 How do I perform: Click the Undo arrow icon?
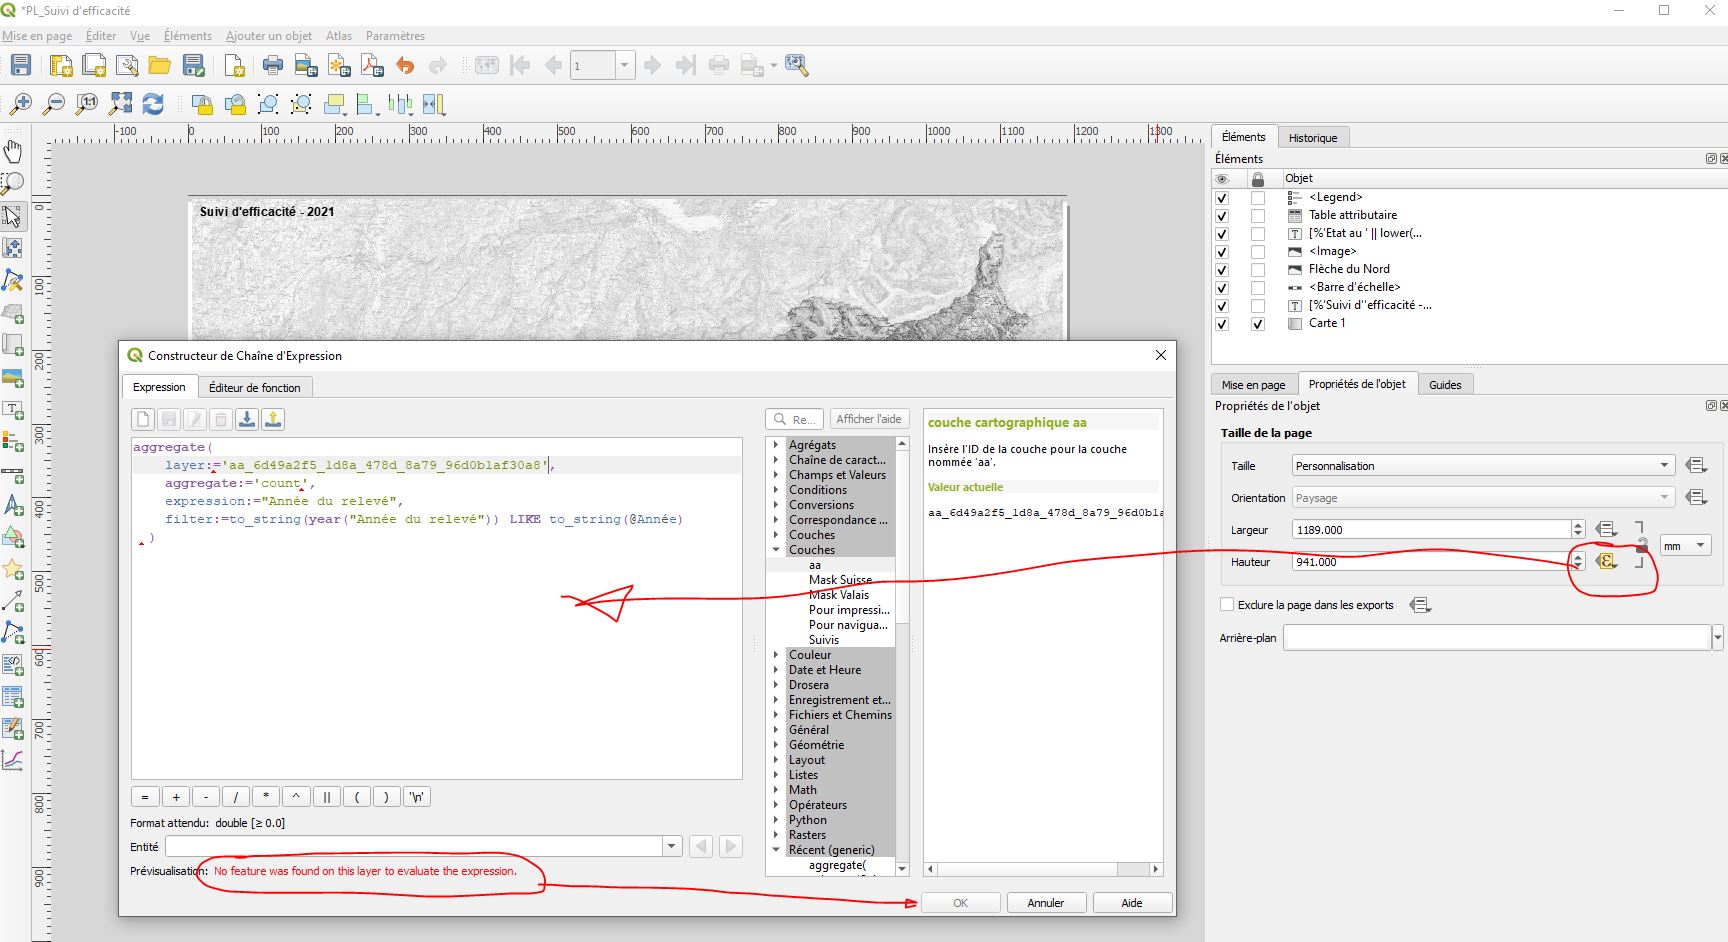pyautogui.click(x=405, y=66)
